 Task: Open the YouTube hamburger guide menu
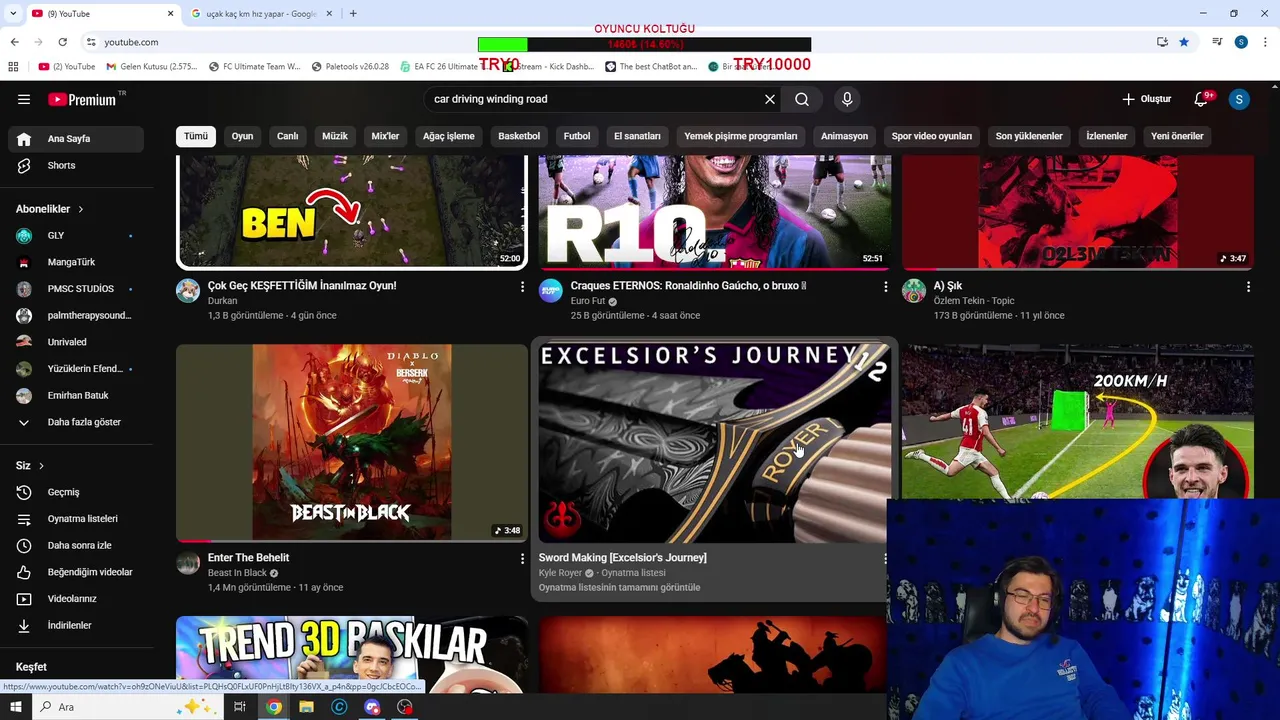(24, 99)
